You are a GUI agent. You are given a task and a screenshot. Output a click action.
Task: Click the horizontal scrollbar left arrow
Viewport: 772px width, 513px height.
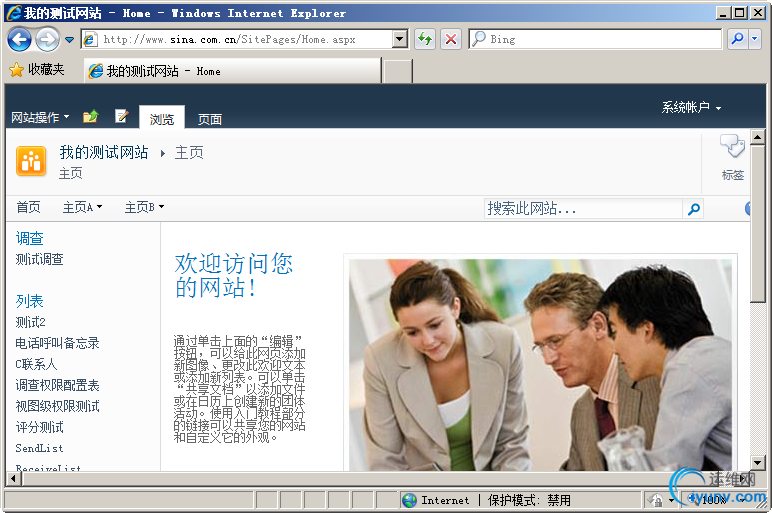(x=13, y=478)
